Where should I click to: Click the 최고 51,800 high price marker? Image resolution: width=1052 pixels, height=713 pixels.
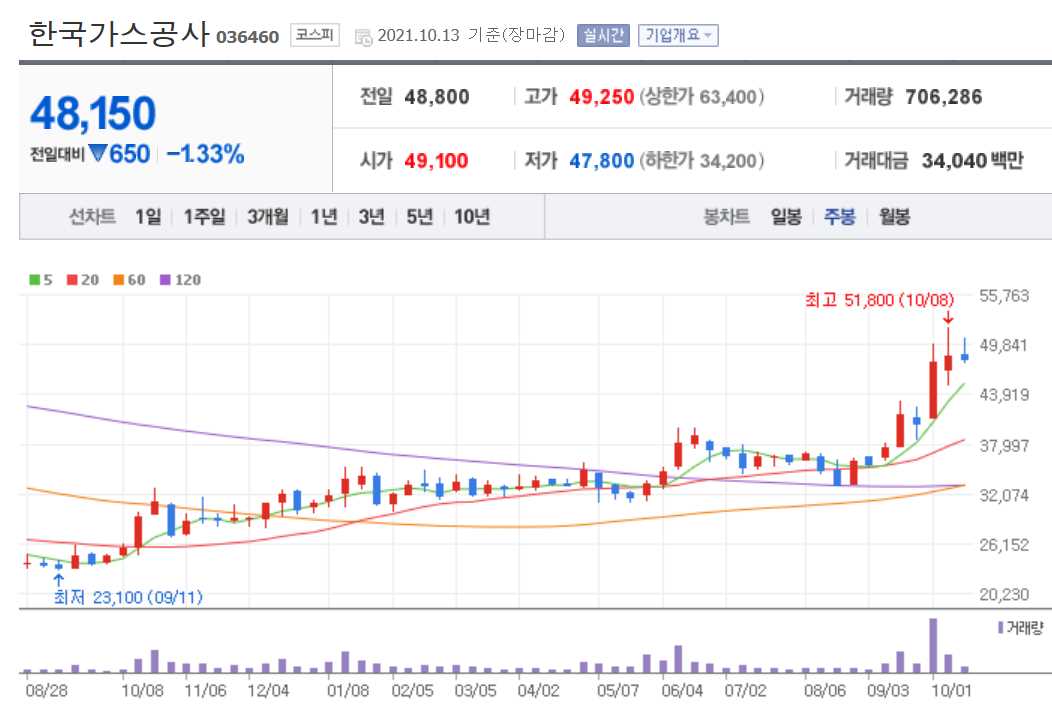pos(877,299)
